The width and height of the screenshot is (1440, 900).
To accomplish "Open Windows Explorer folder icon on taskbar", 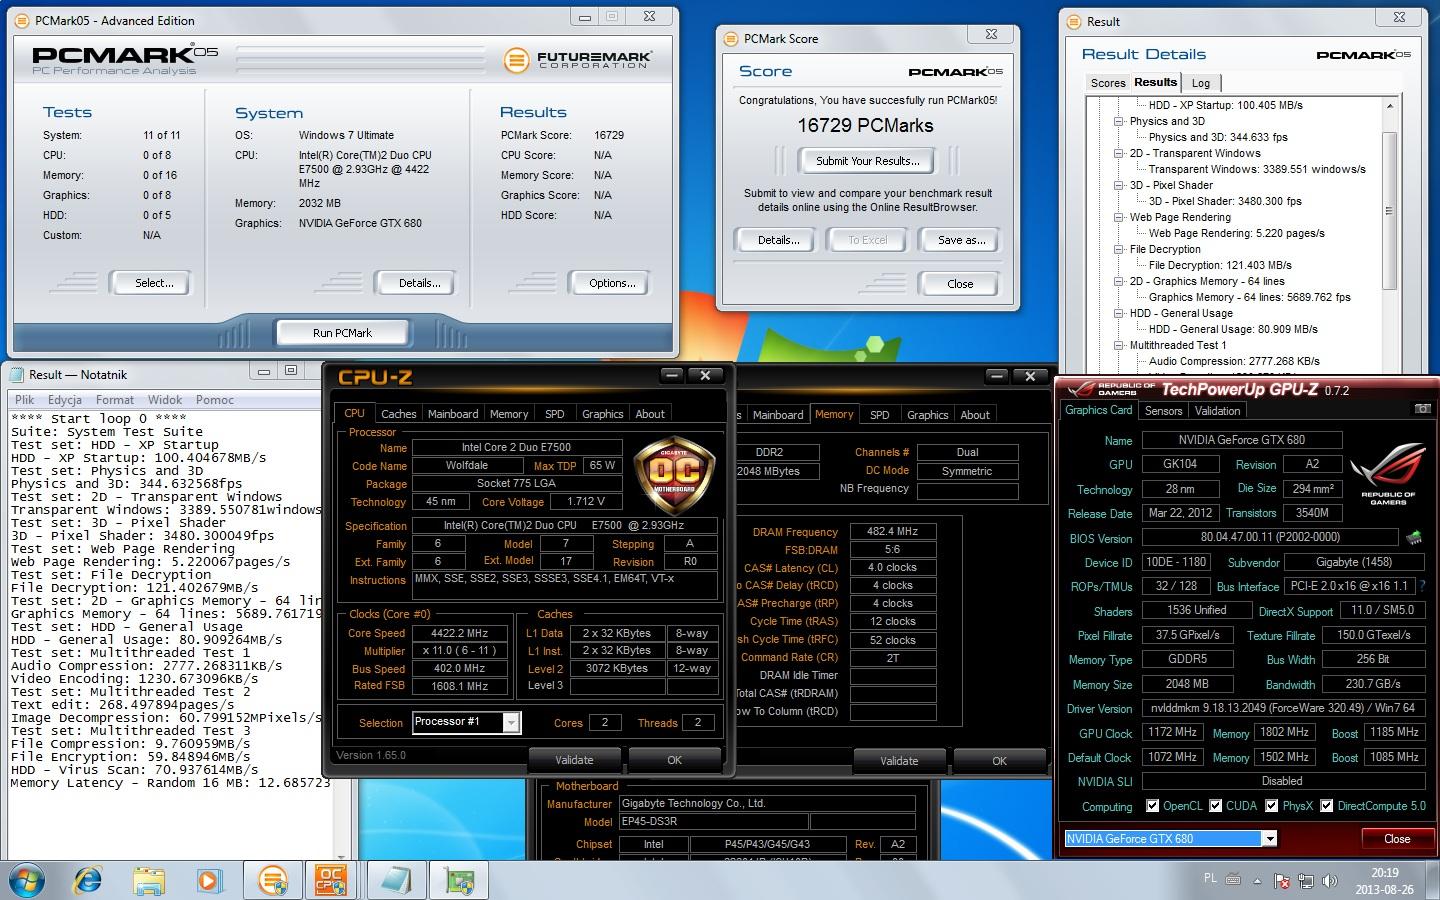I will (149, 880).
